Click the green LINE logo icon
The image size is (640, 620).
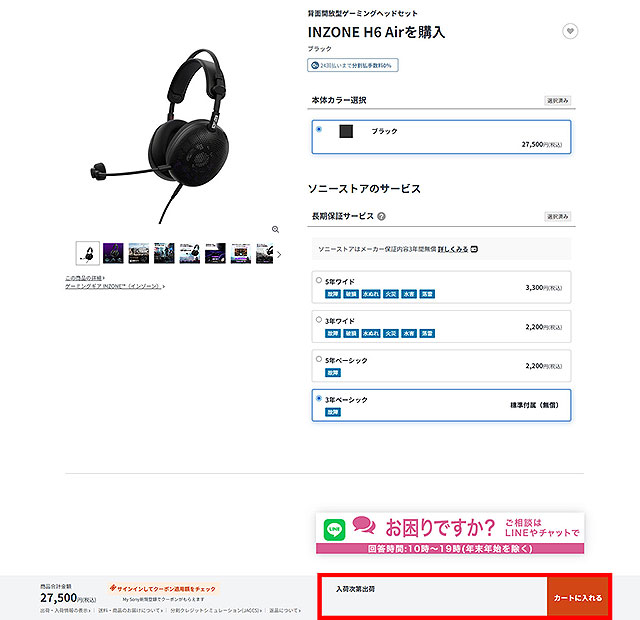pos(334,529)
